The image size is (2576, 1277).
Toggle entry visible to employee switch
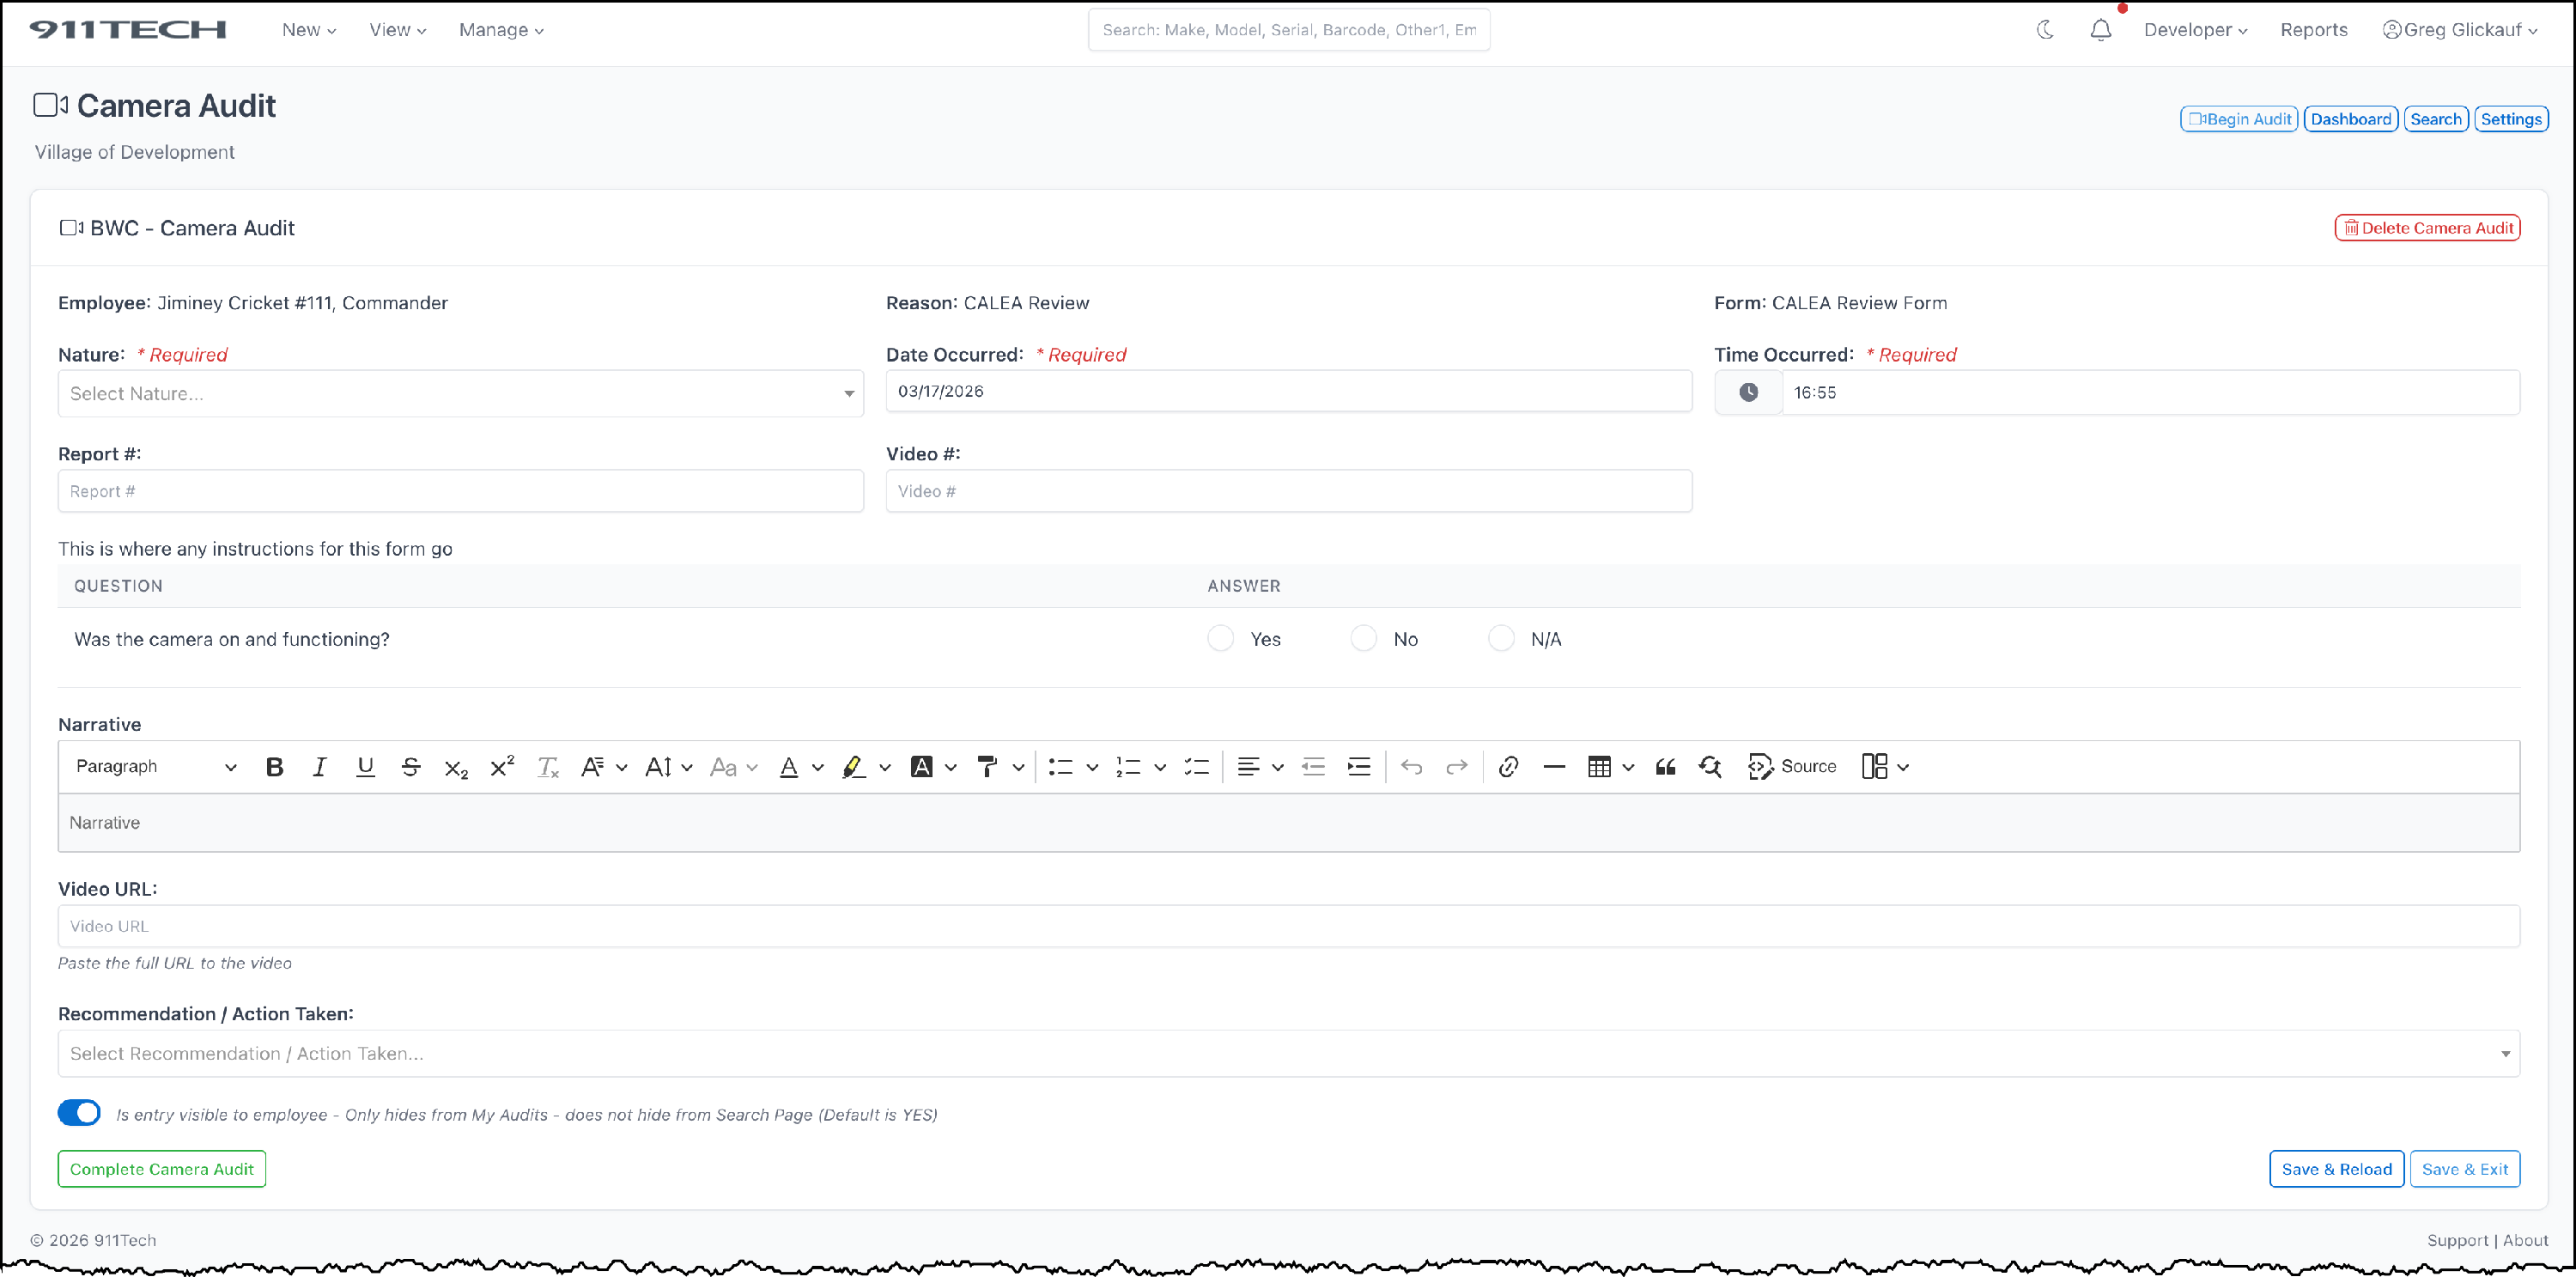(x=80, y=1113)
